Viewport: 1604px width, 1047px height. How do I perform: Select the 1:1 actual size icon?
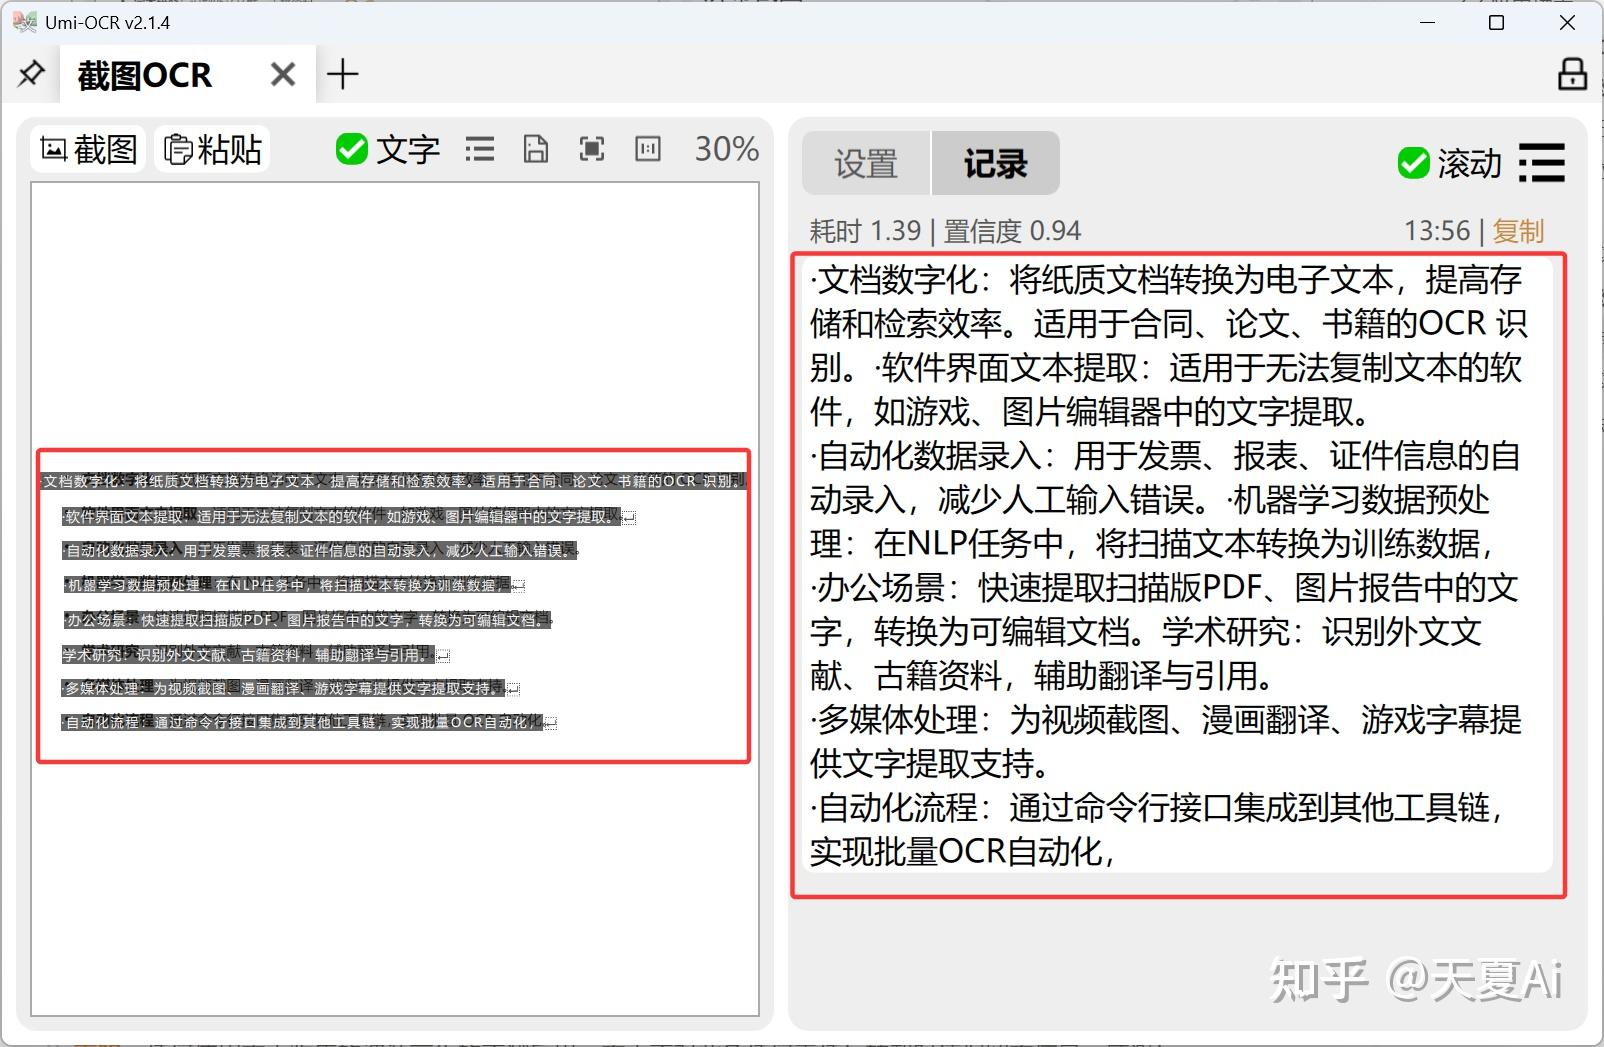(x=647, y=148)
